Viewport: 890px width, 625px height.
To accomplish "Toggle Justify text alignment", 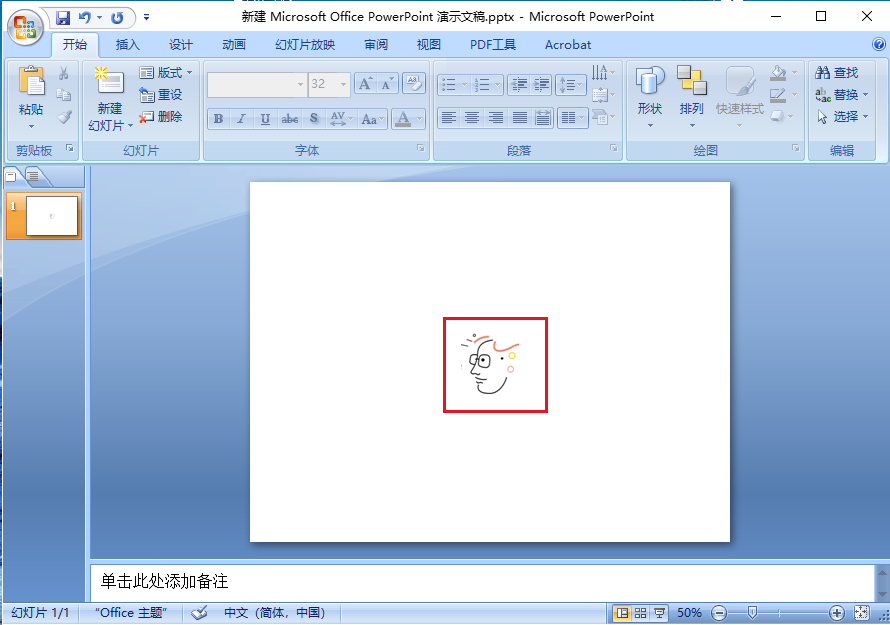I will 519,118.
